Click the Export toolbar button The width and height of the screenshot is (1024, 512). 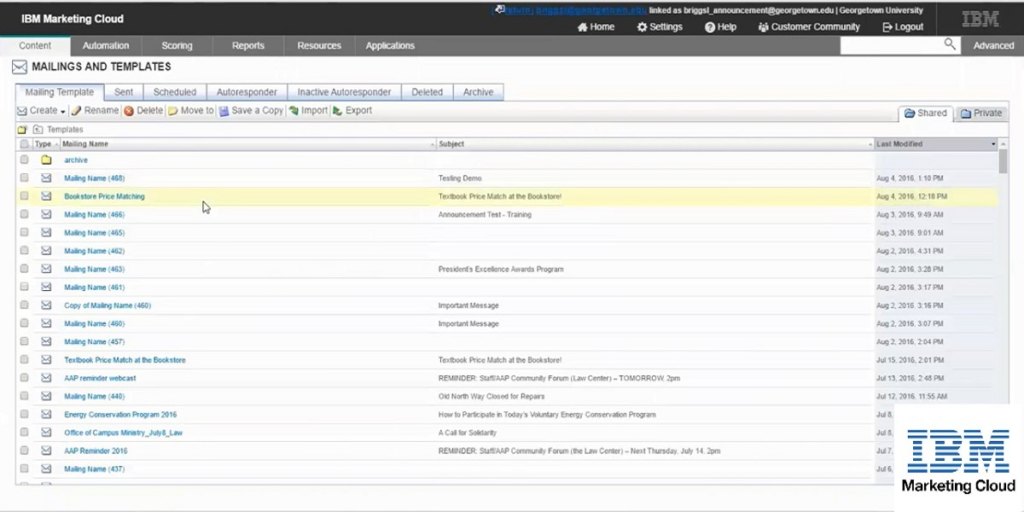click(352, 111)
